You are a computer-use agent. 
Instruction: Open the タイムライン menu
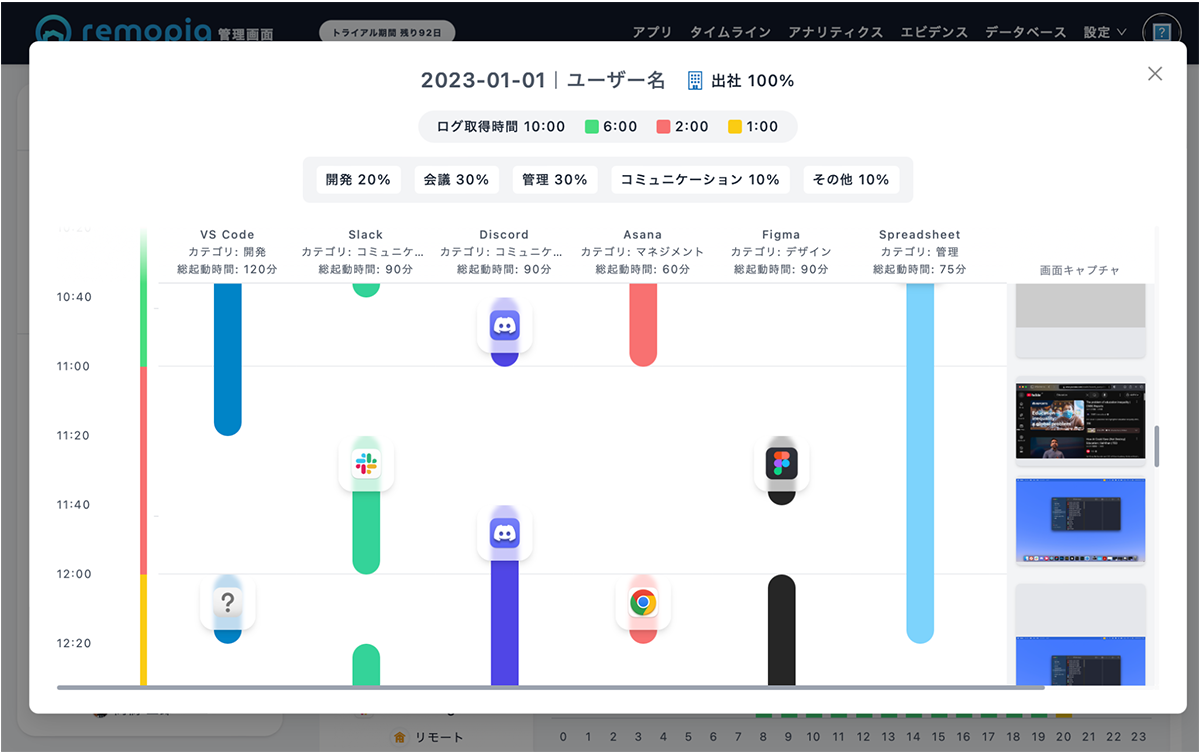coord(730,32)
